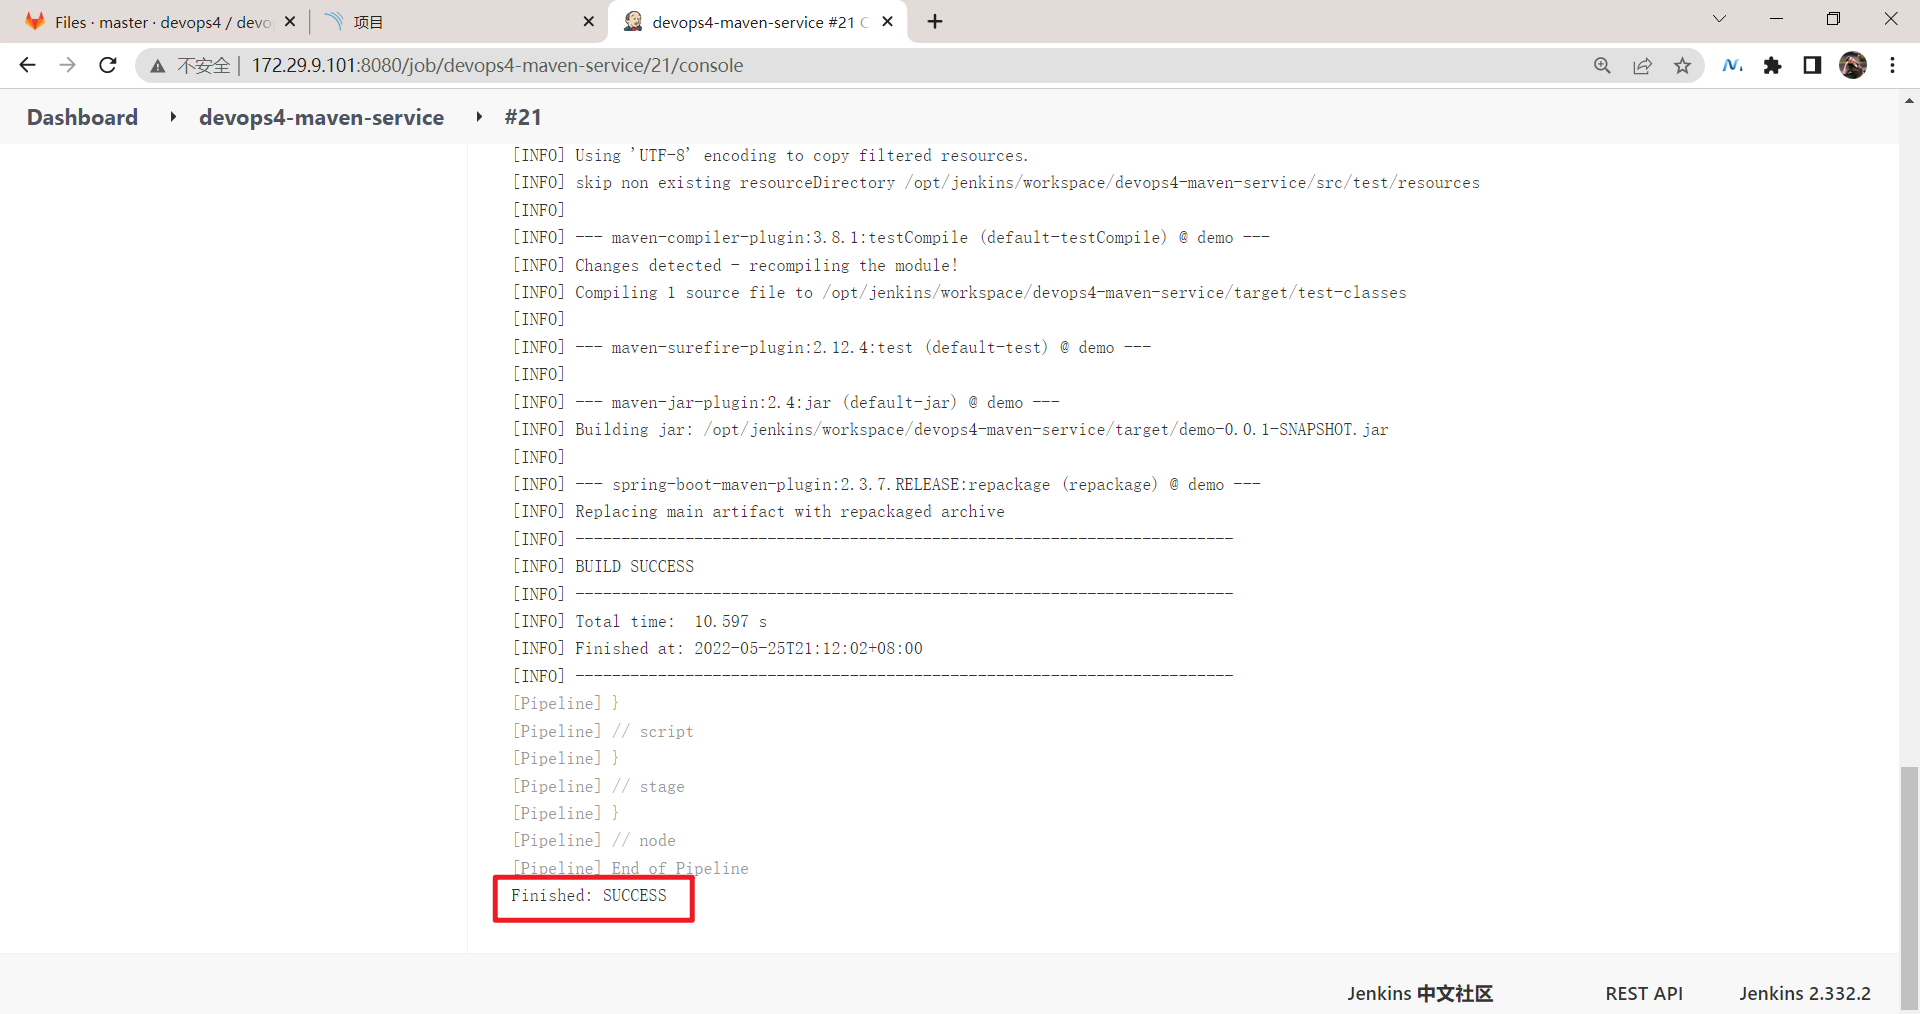1920x1014 pixels.
Task: Click the 'BUILD SUCCESS' log line
Action: click(603, 566)
